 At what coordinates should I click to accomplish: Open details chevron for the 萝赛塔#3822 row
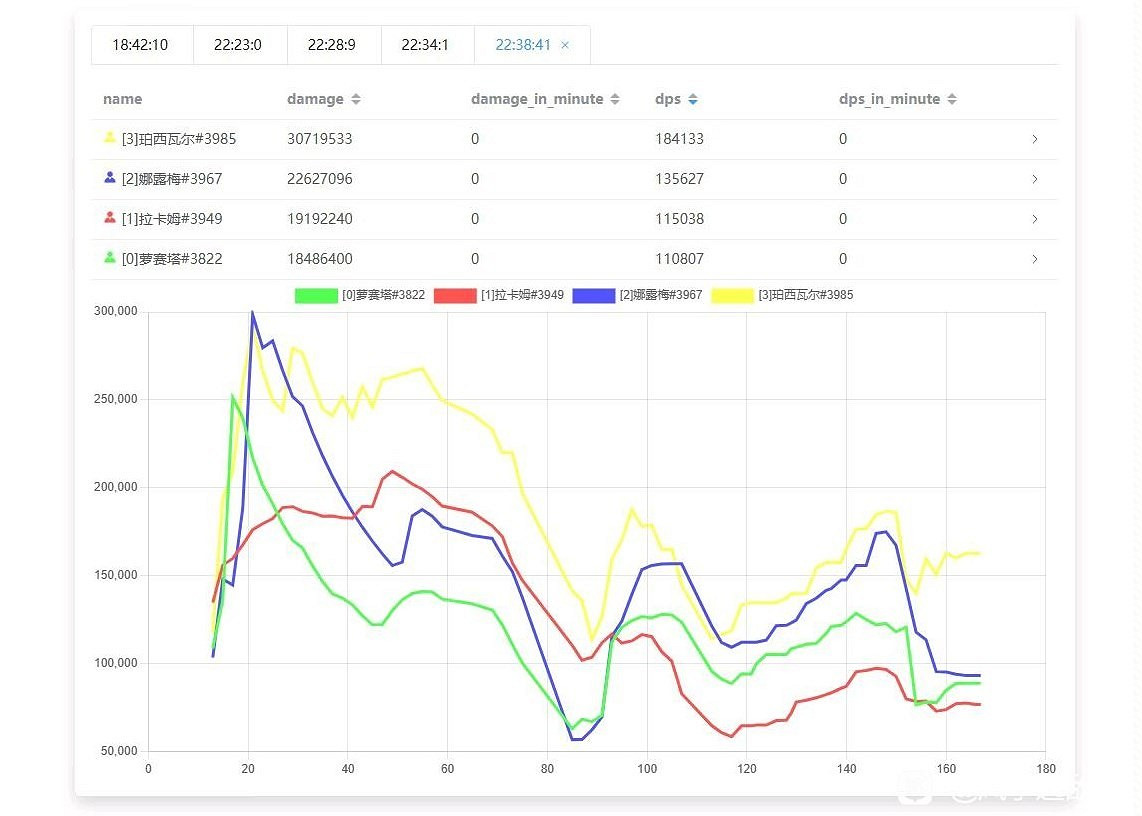click(x=1035, y=259)
